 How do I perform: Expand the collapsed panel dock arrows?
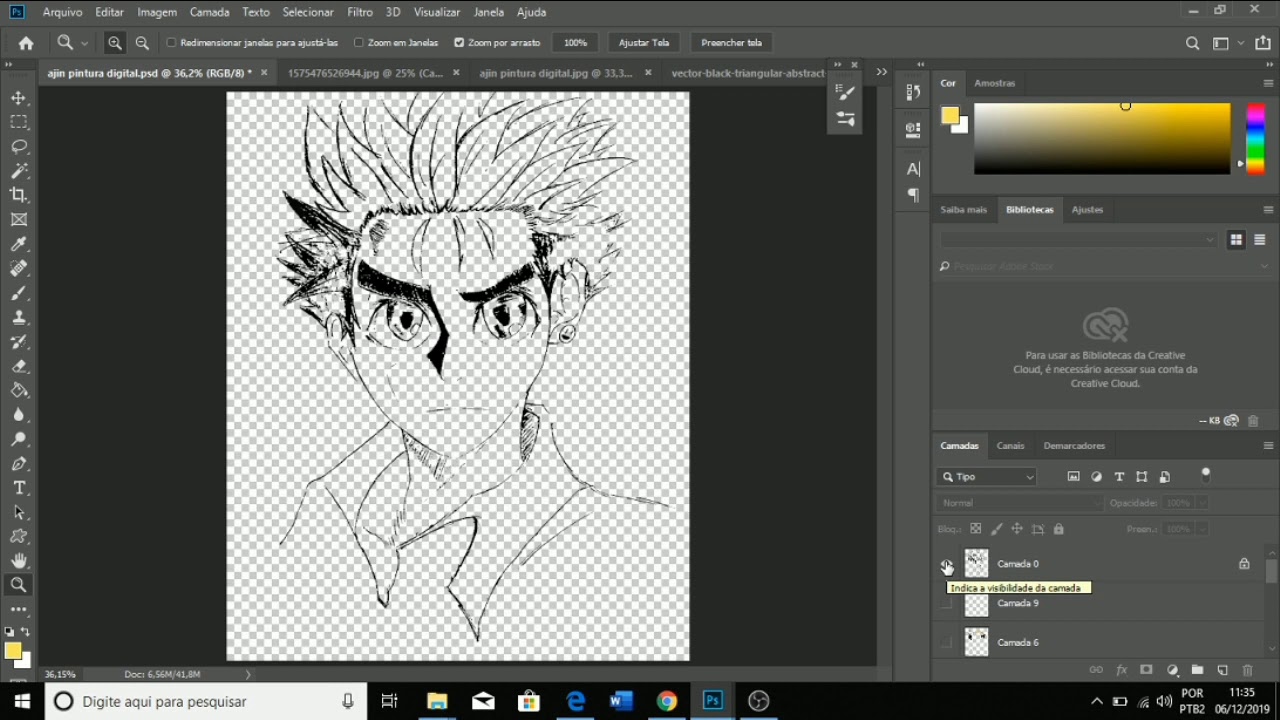click(922, 65)
